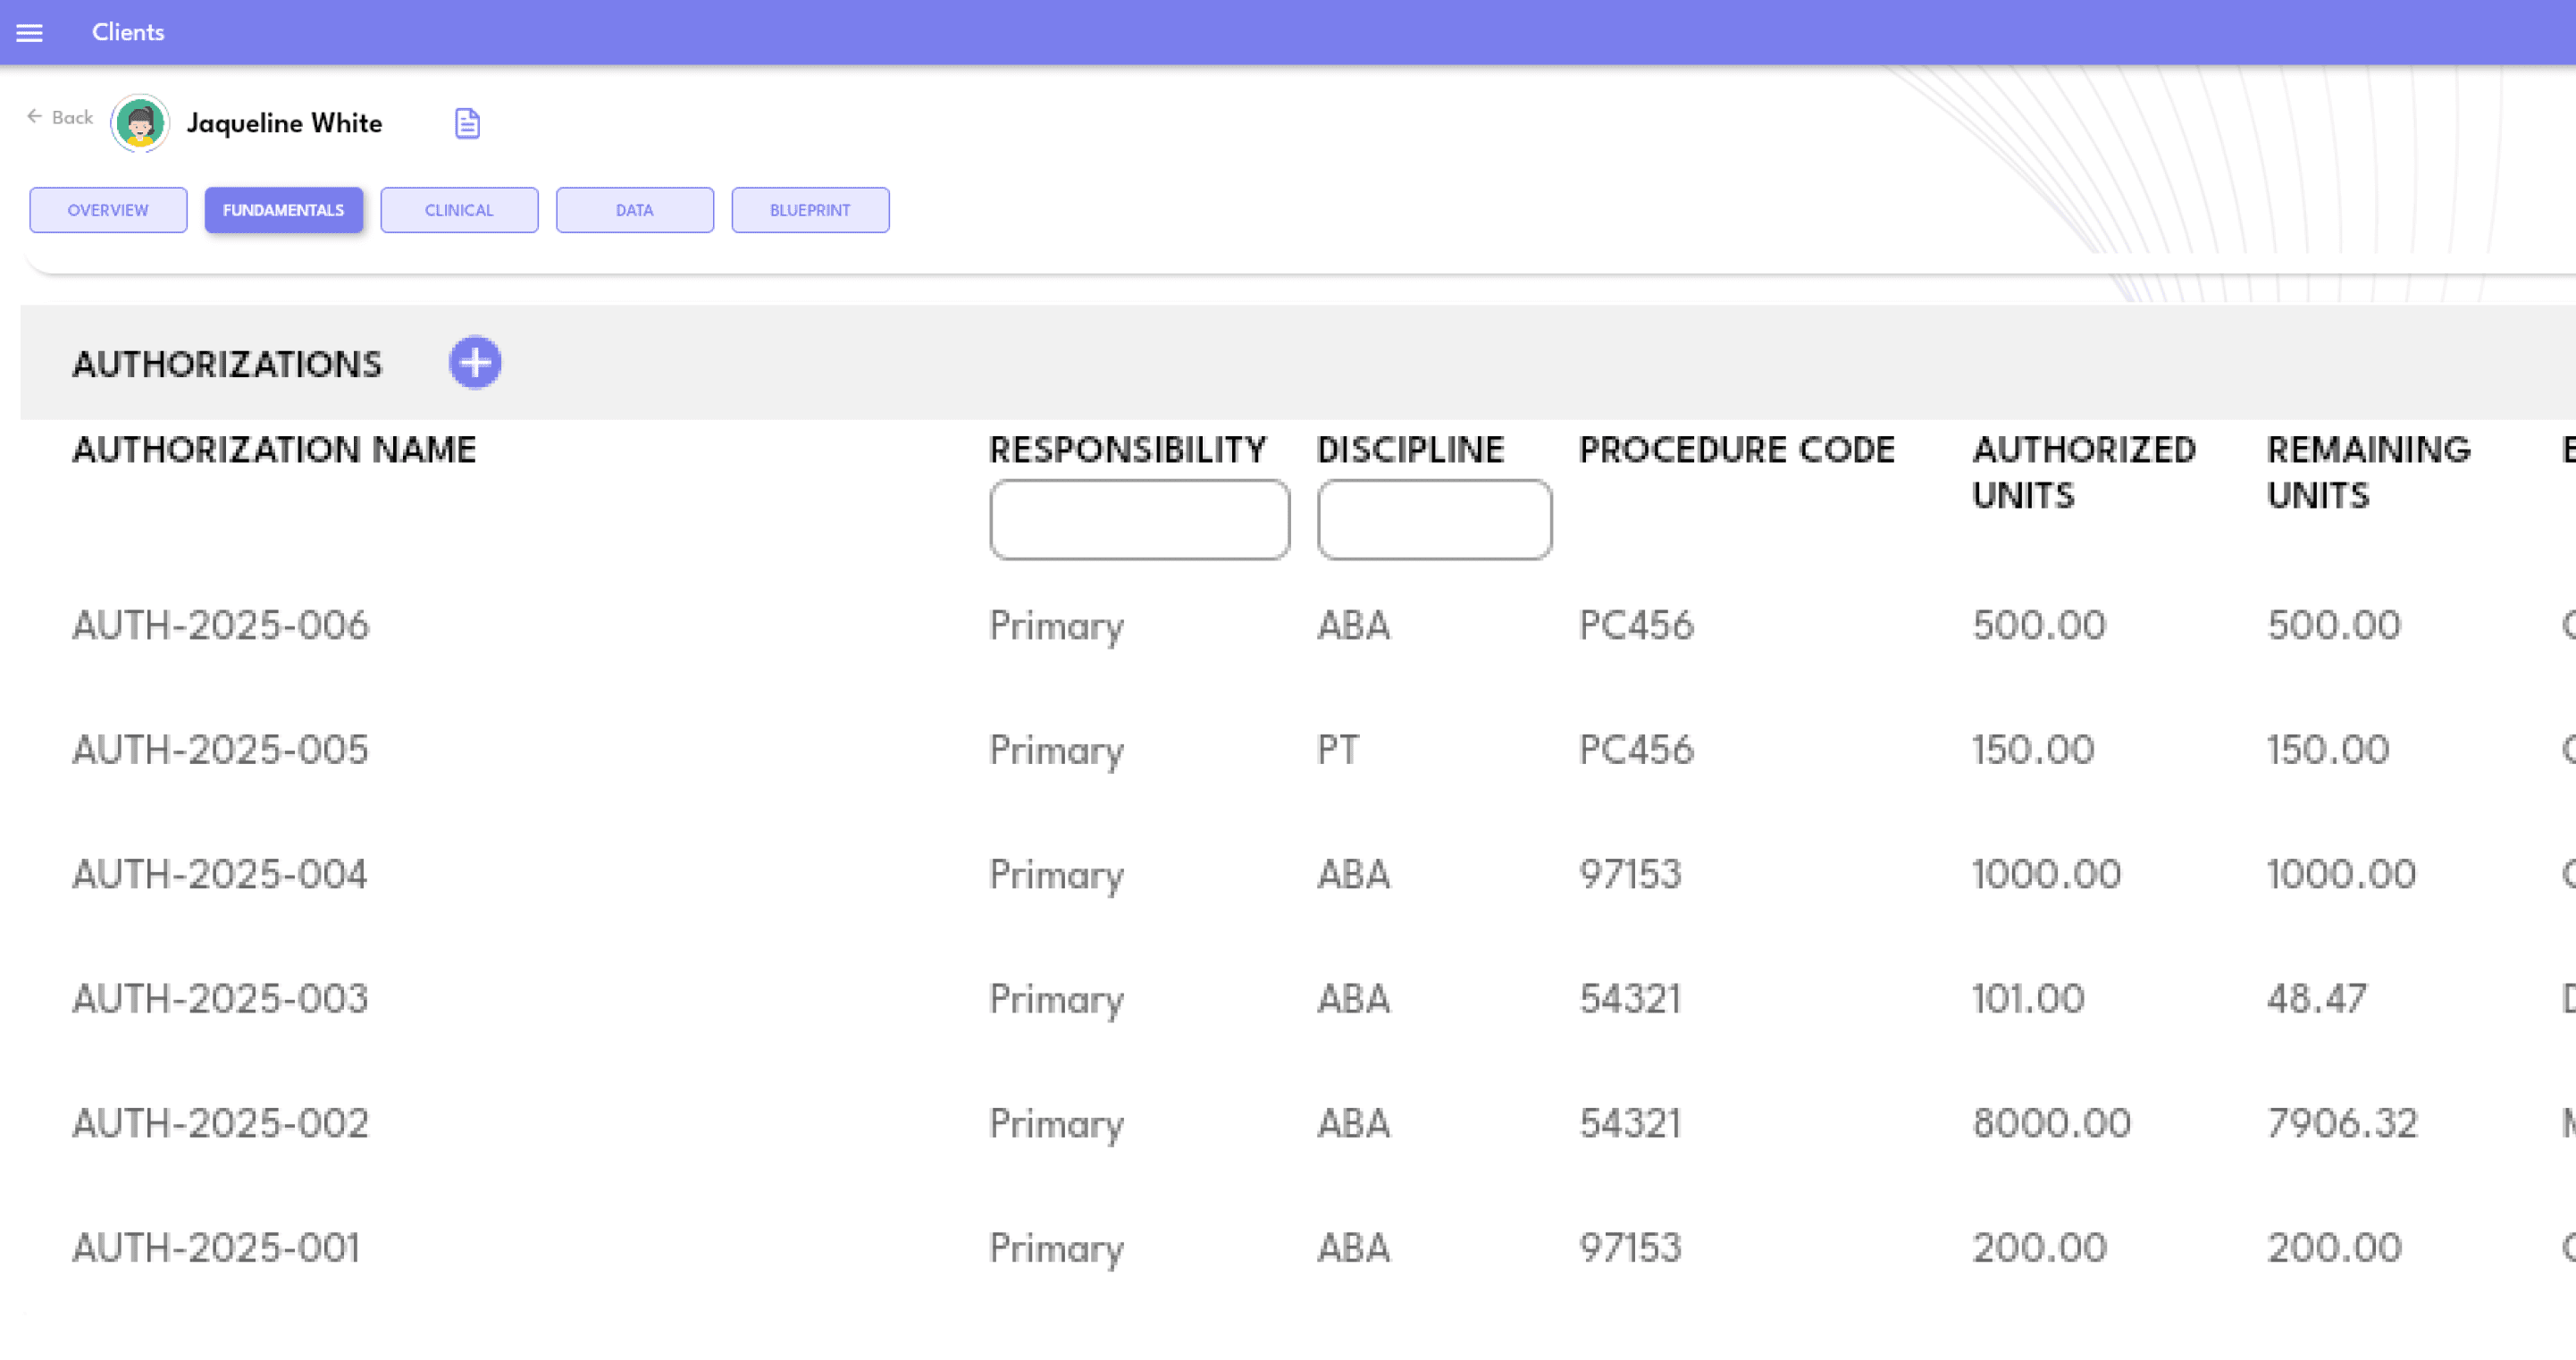
Task: Select the AUTH-2025-005 row
Action: click(221, 750)
